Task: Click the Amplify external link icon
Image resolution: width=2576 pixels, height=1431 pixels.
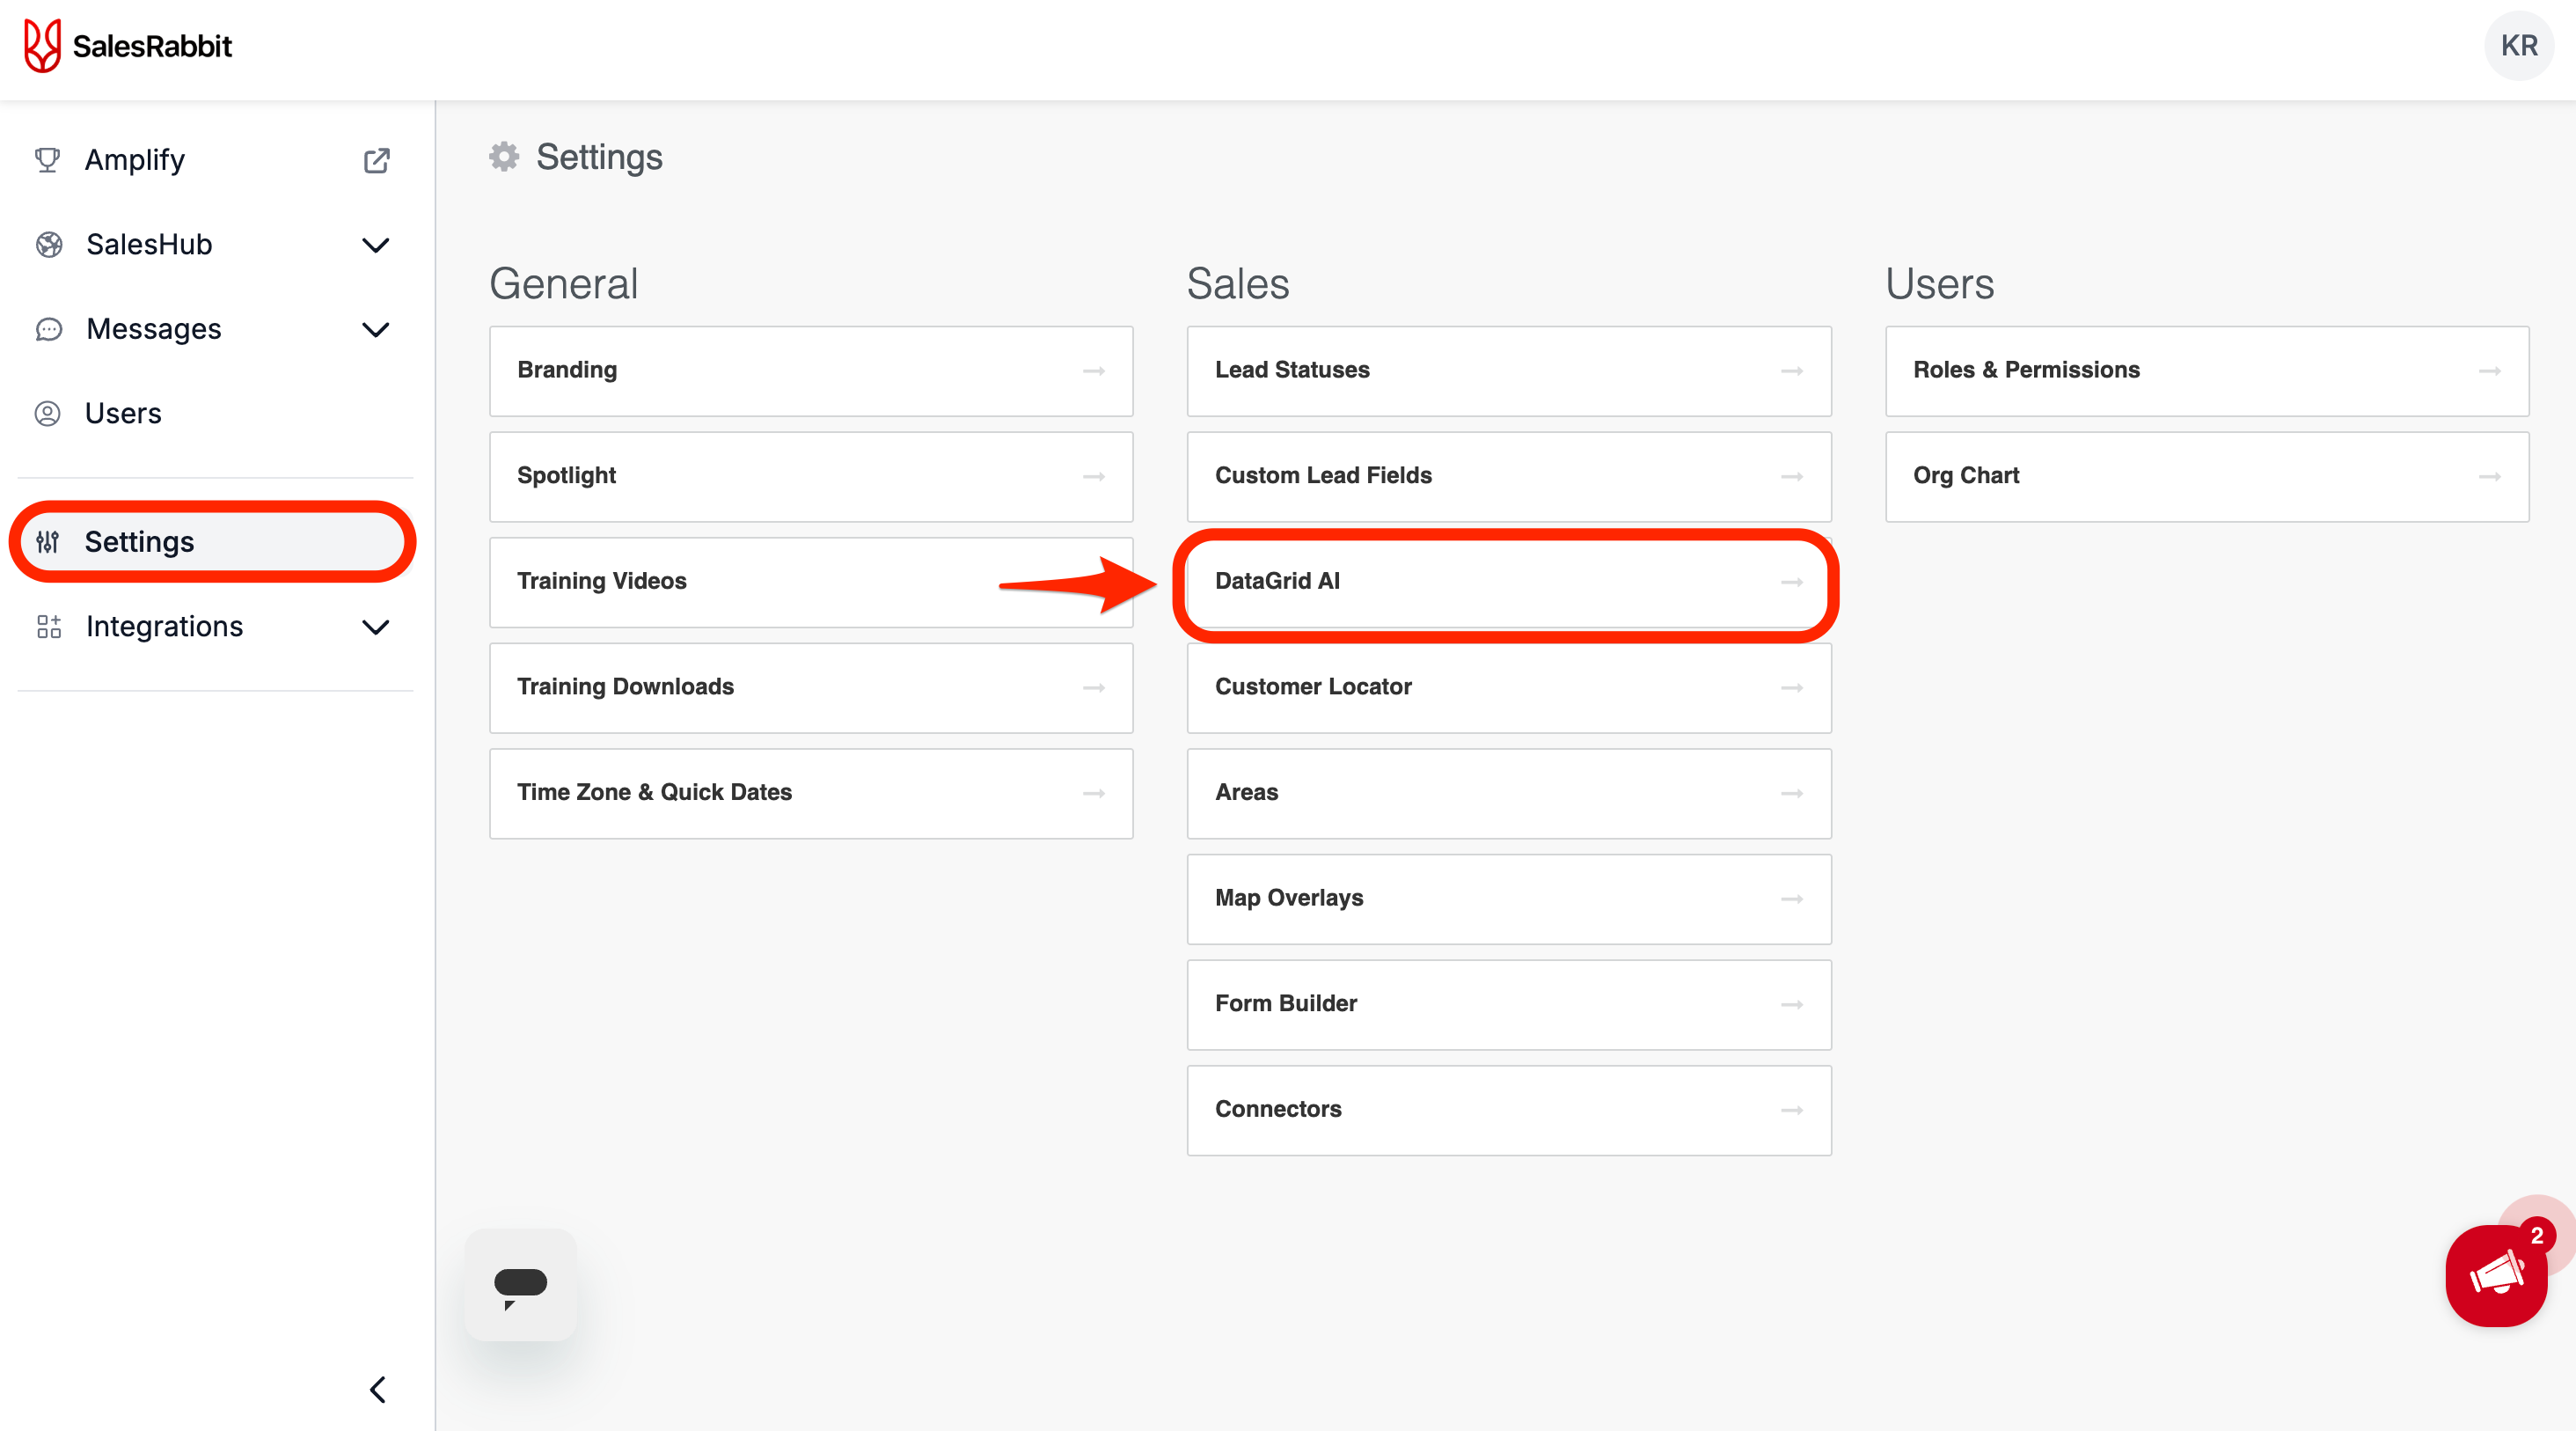Action: click(376, 160)
